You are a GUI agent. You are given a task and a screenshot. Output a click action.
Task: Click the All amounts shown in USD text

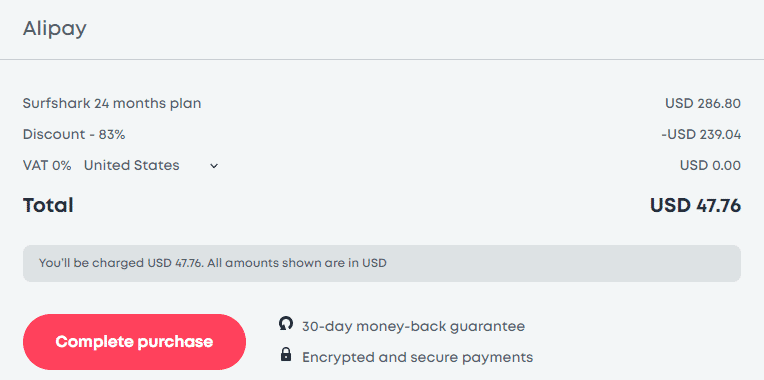[298, 263]
